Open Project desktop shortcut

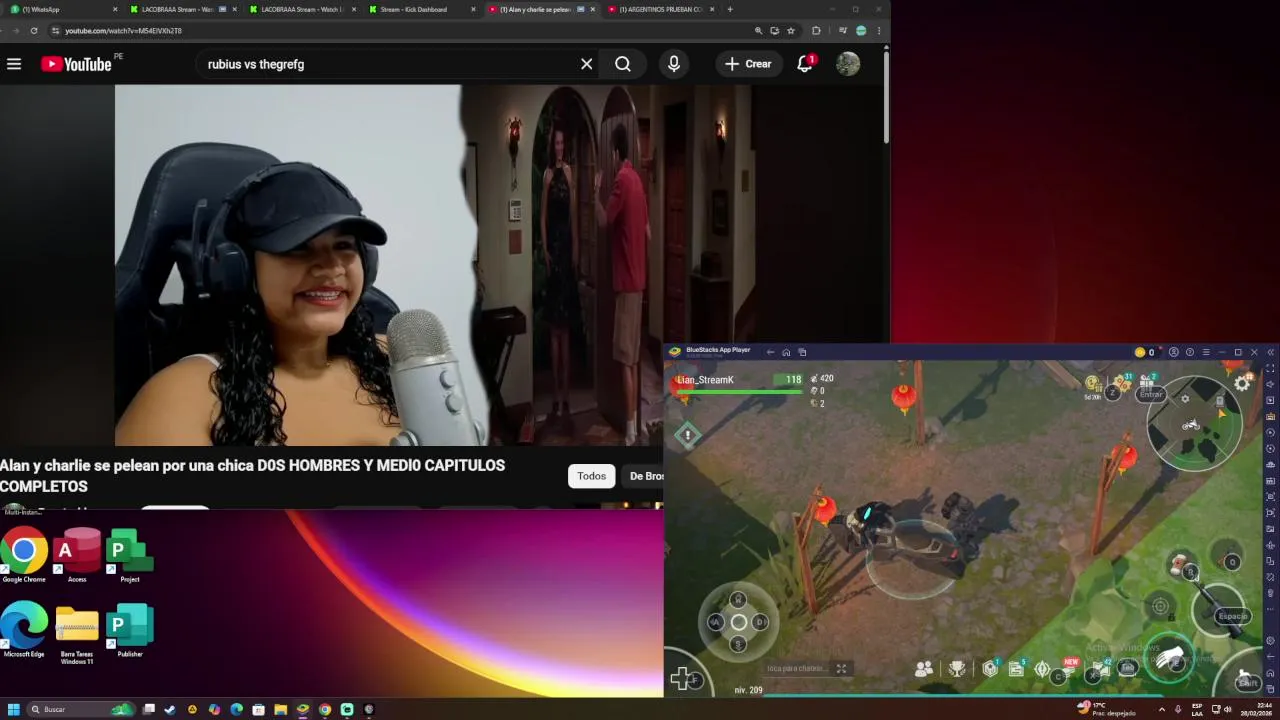coord(130,555)
